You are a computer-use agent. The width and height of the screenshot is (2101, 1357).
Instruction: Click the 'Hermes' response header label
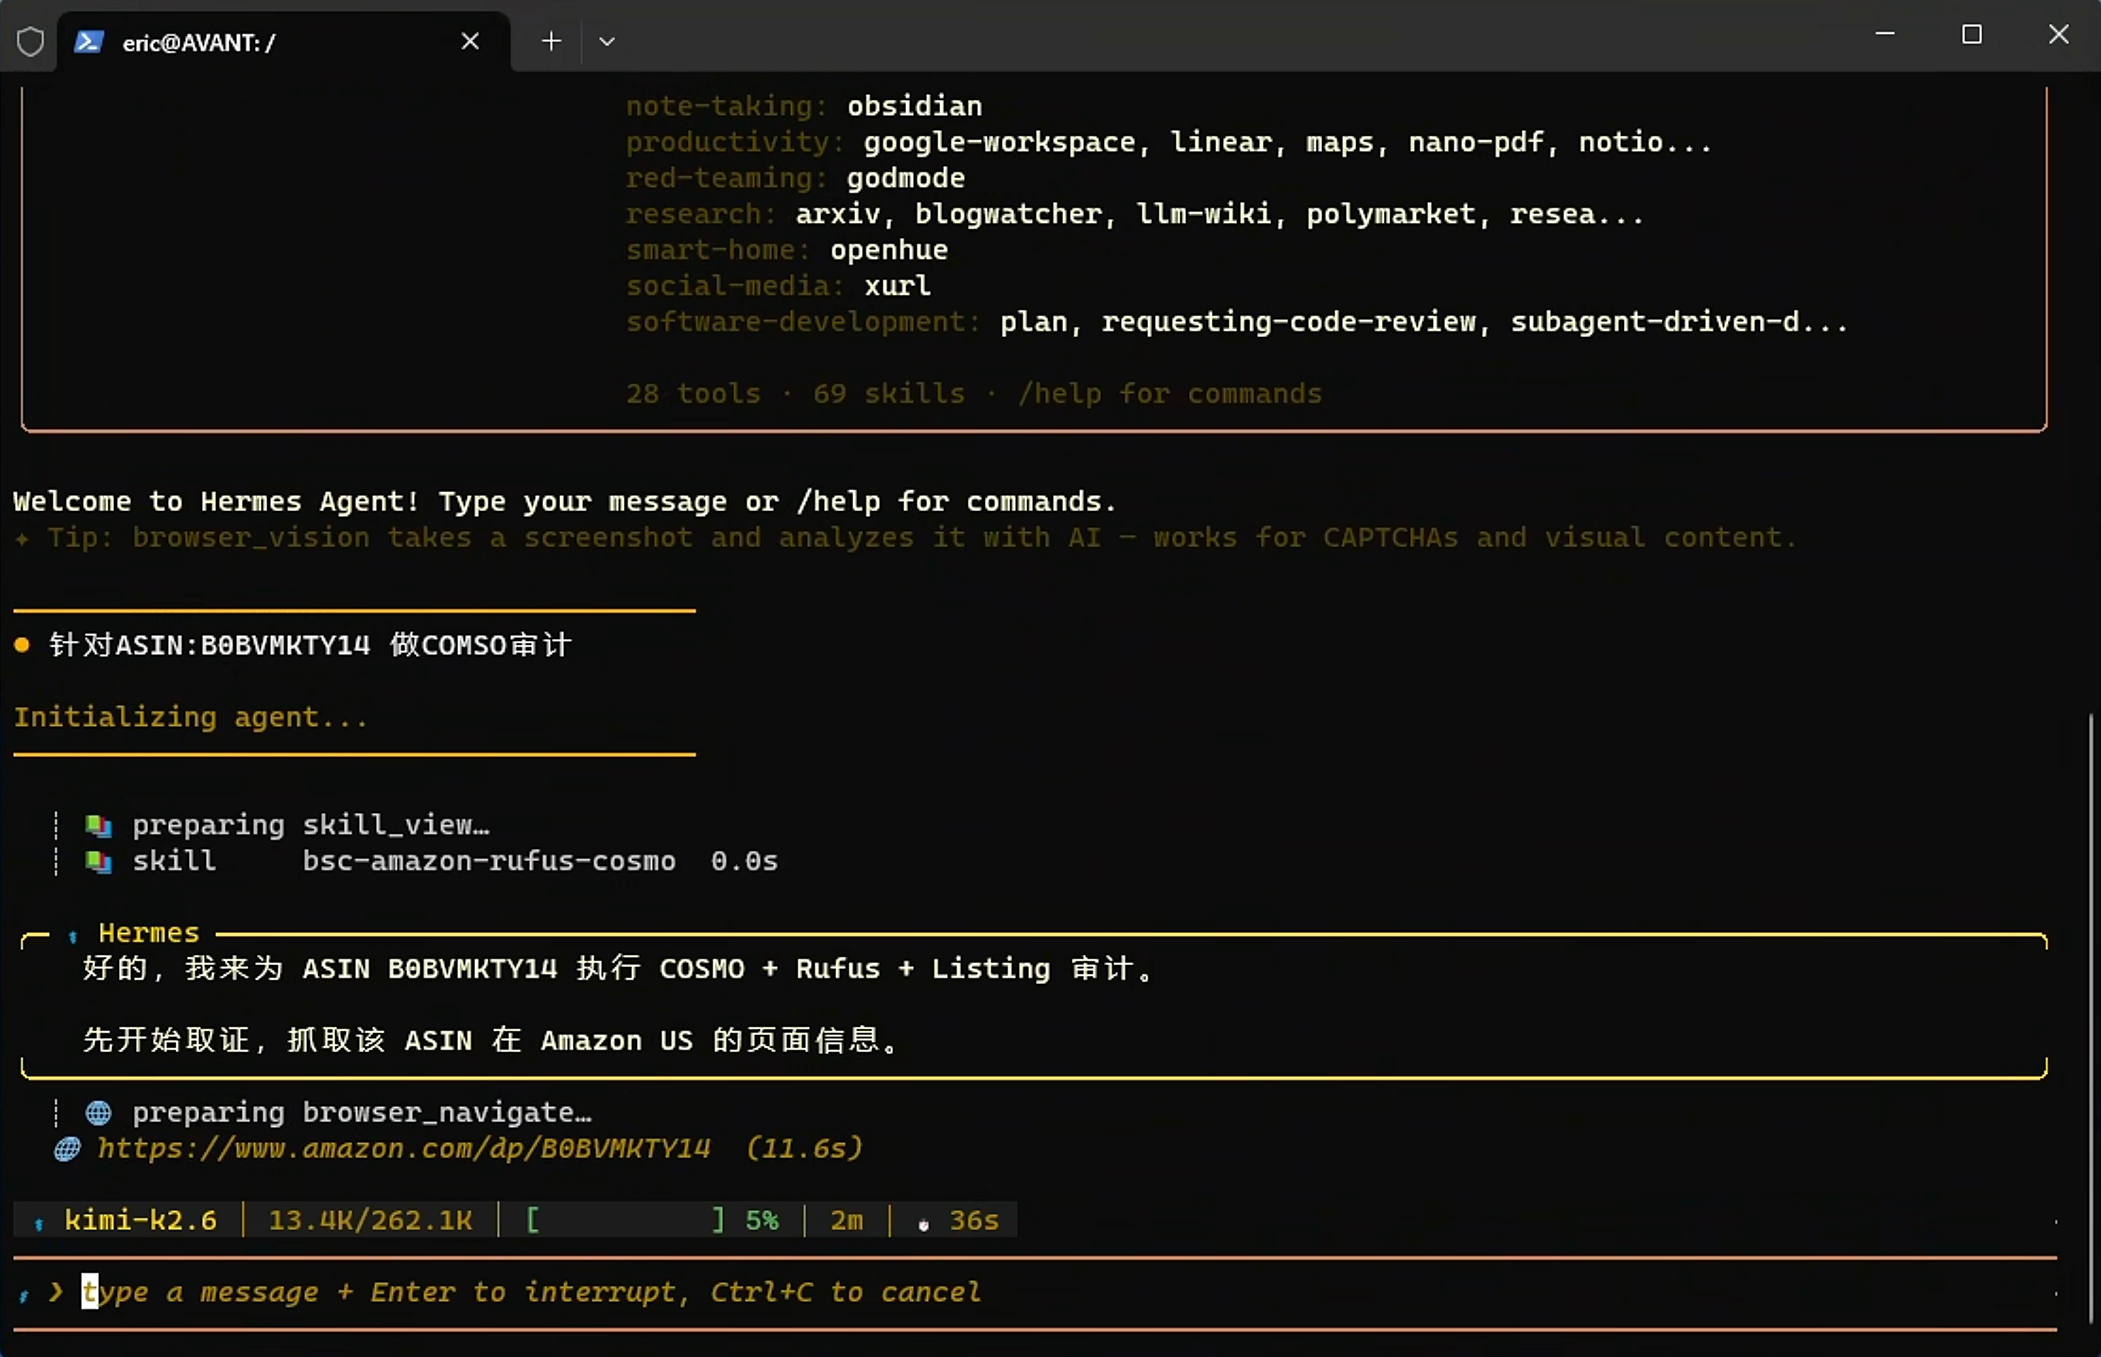[149, 933]
